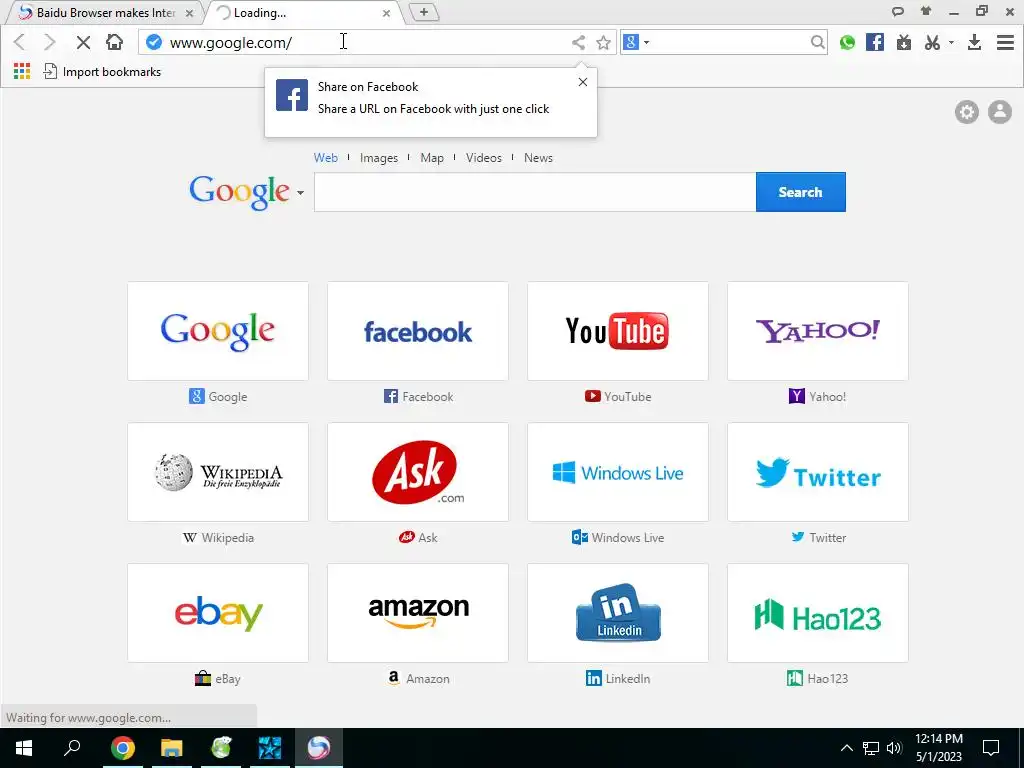Open the LinkedIn speed dial tile
Image resolution: width=1024 pixels, height=768 pixels.
click(618, 613)
